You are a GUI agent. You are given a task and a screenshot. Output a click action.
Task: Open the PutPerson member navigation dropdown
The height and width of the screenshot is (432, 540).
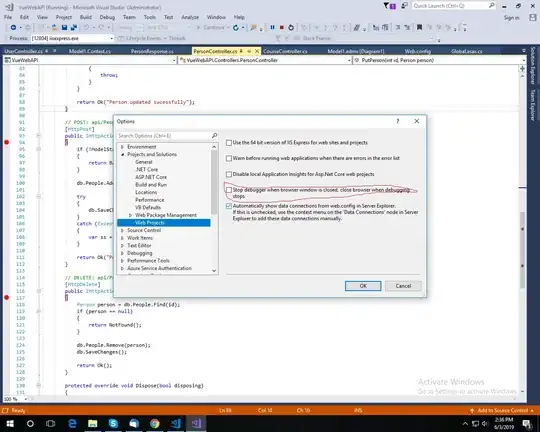tap(523, 60)
